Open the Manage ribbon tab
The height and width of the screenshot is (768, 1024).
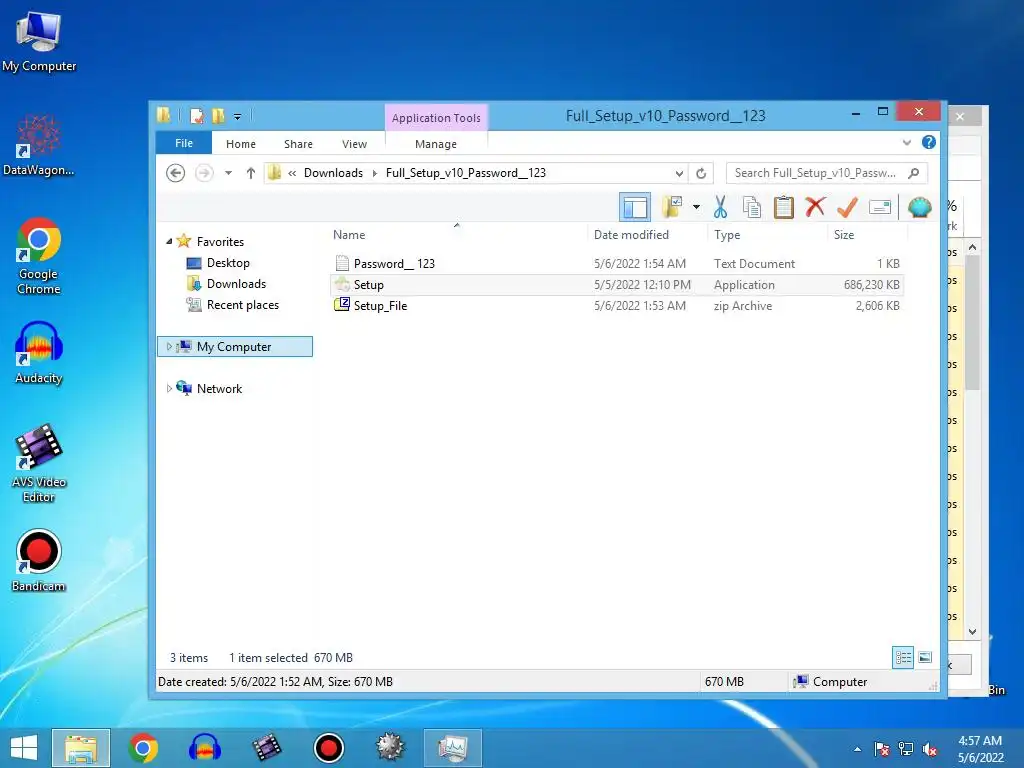point(436,144)
